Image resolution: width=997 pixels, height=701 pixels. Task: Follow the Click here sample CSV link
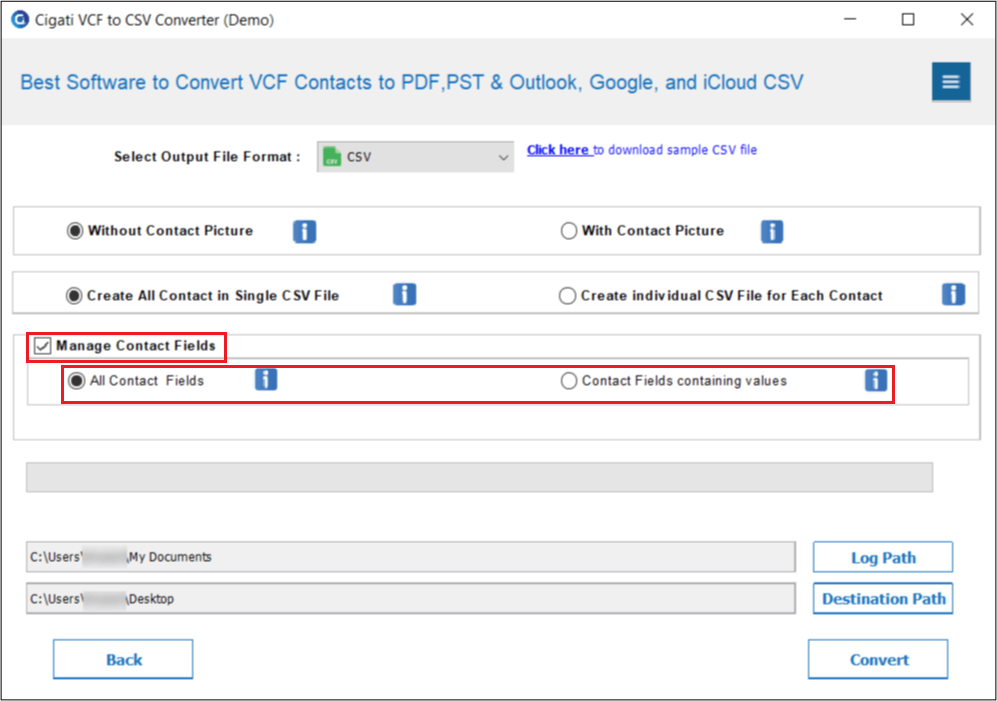click(x=558, y=150)
